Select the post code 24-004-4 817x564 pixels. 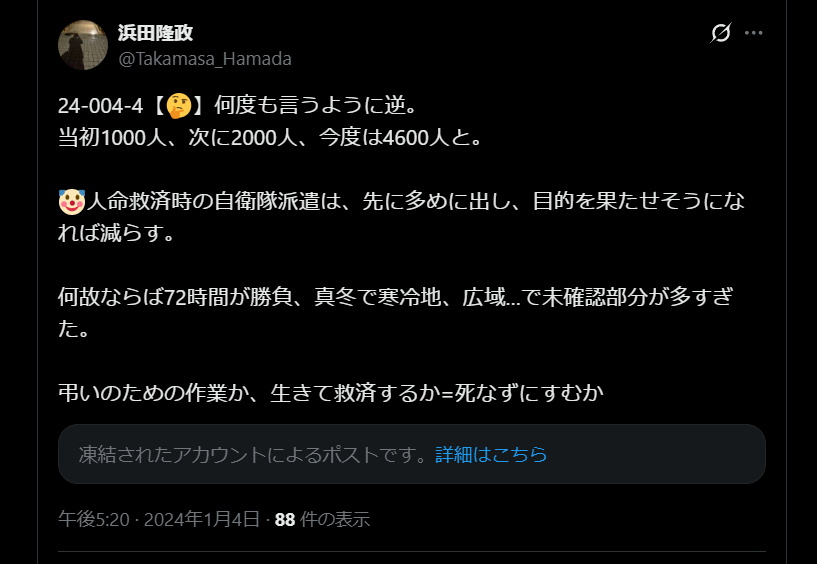[100, 106]
